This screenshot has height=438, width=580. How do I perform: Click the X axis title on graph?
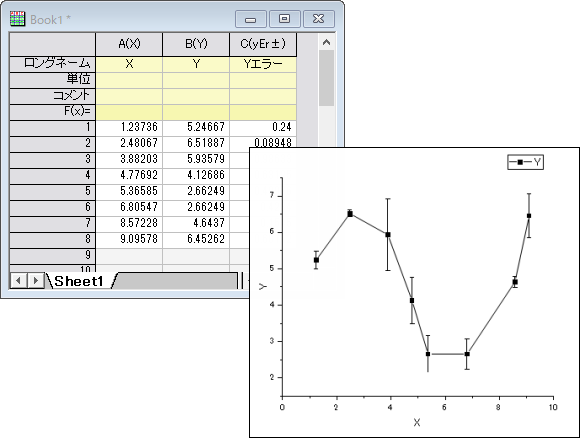coord(417,422)
